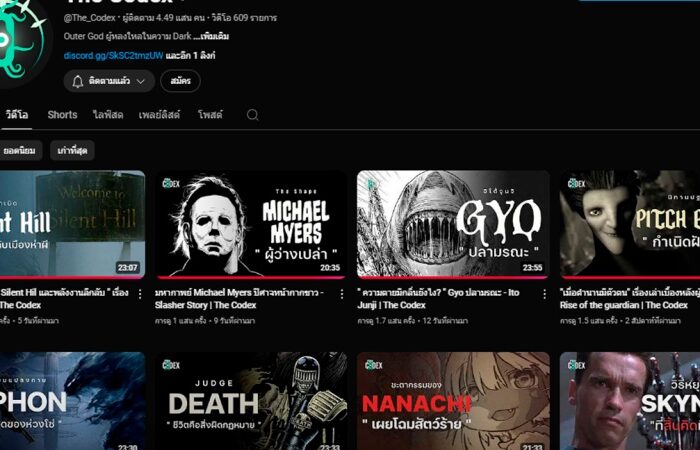
Task: Open the three-dot menu for Gyo video
Action: [545, 294]
